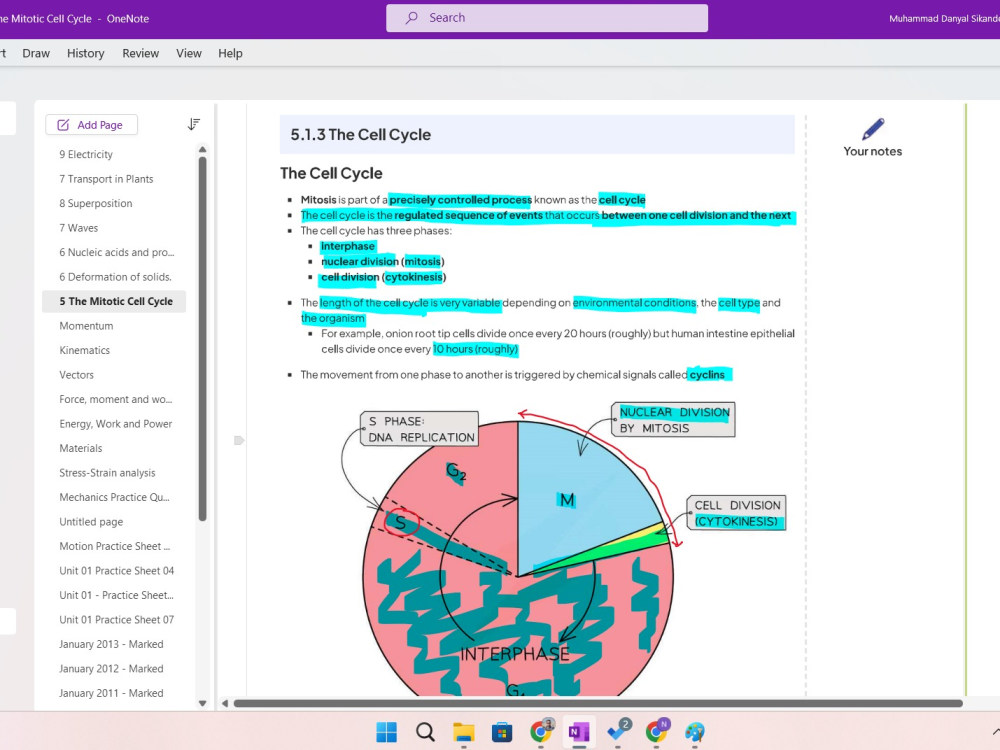Viewport: 1000px width, 750px height.
Task: Open the Motion Practice Sheet page
Action: [x=114, y=547]
